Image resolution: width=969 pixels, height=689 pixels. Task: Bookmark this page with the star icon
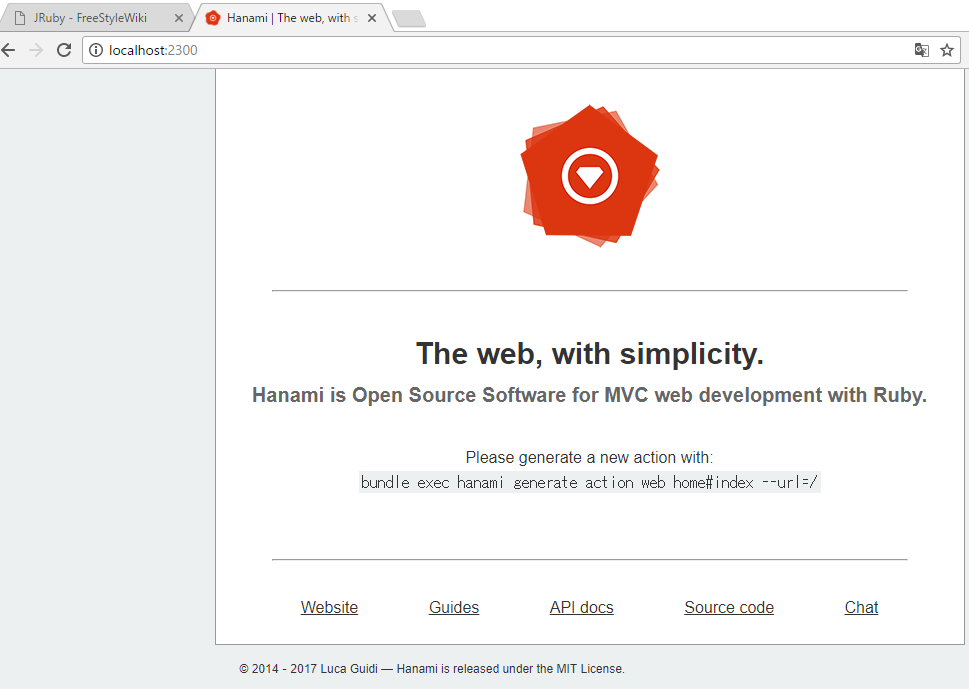pyautogui.click(x=947, y=50)
